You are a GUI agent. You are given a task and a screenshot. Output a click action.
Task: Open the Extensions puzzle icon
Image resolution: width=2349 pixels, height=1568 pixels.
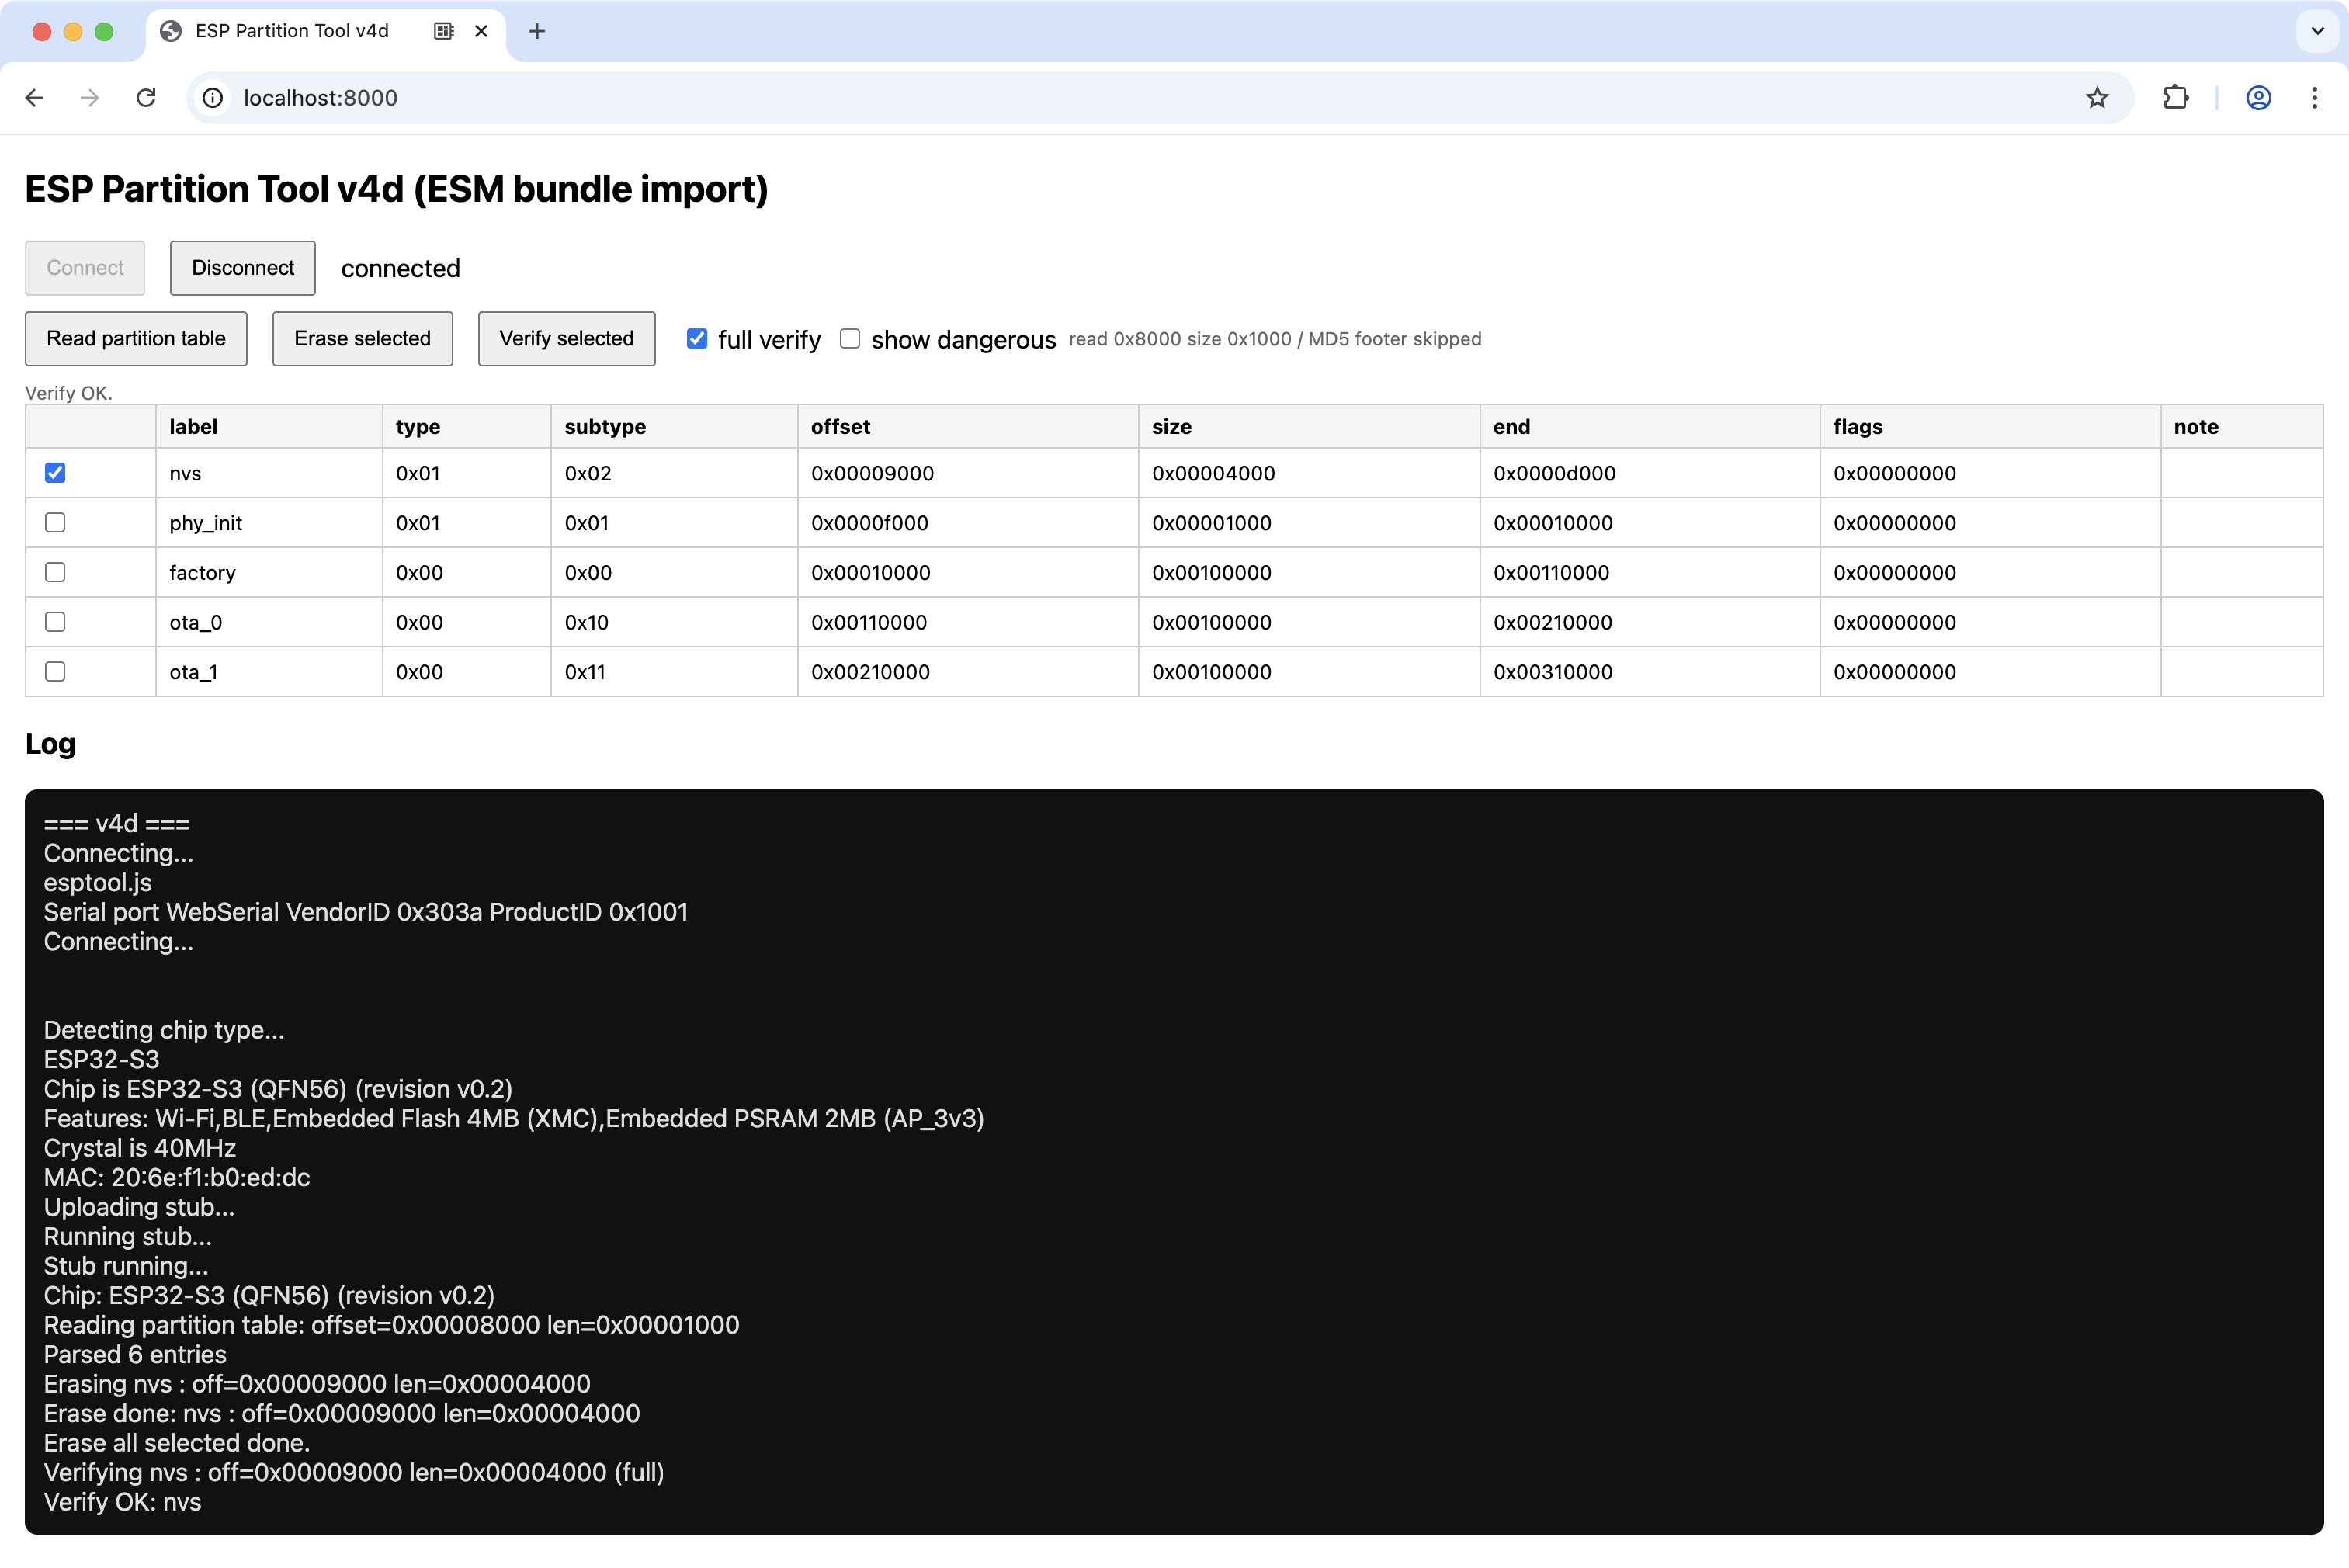tap(2175, 97)
